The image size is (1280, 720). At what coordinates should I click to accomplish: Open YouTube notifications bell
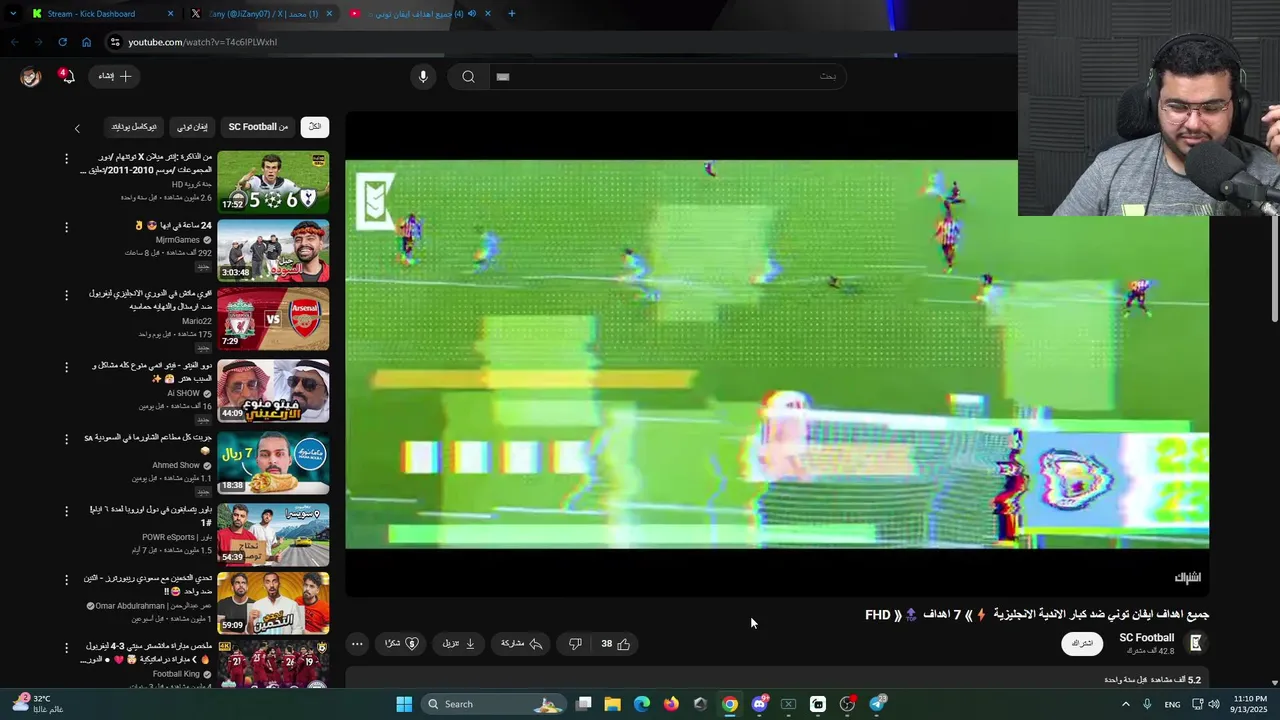(x=67, y=76)
